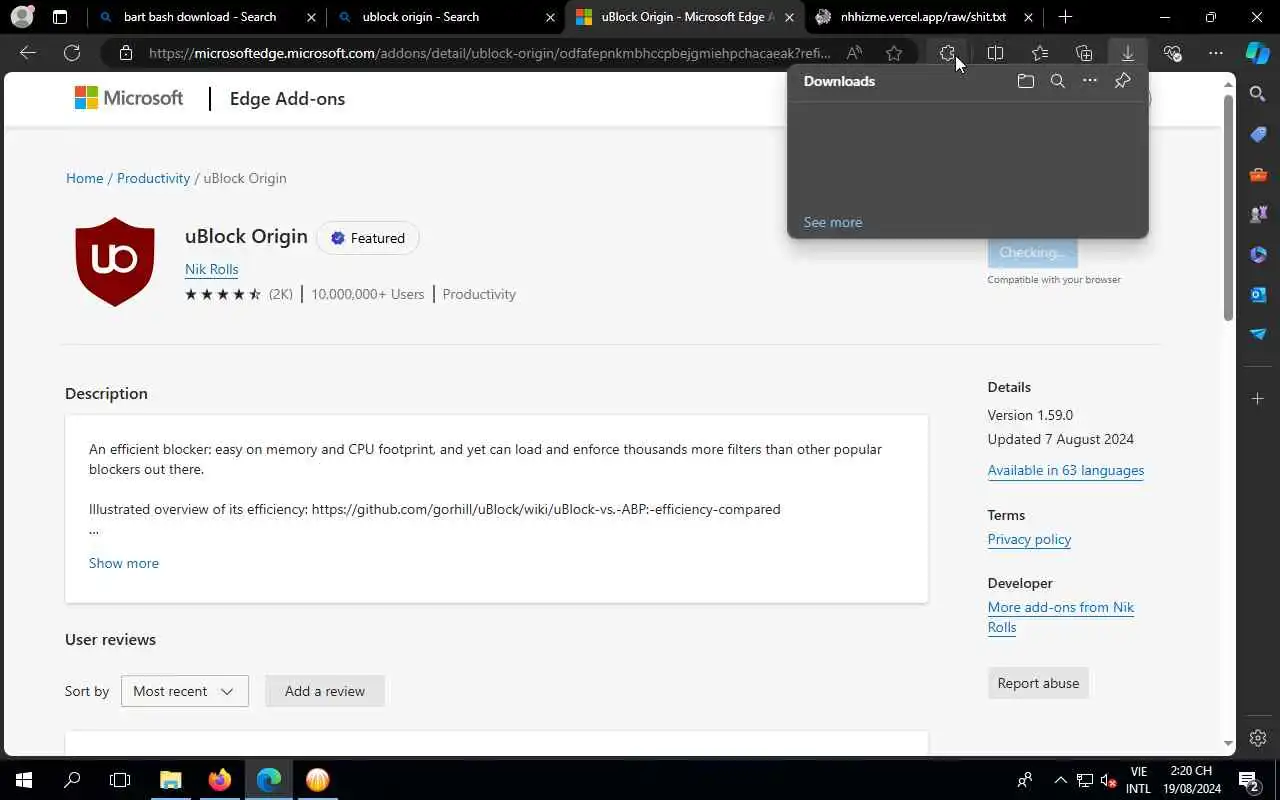
Task: Open the Windows Start menu
Action: (x=24, y=780)
